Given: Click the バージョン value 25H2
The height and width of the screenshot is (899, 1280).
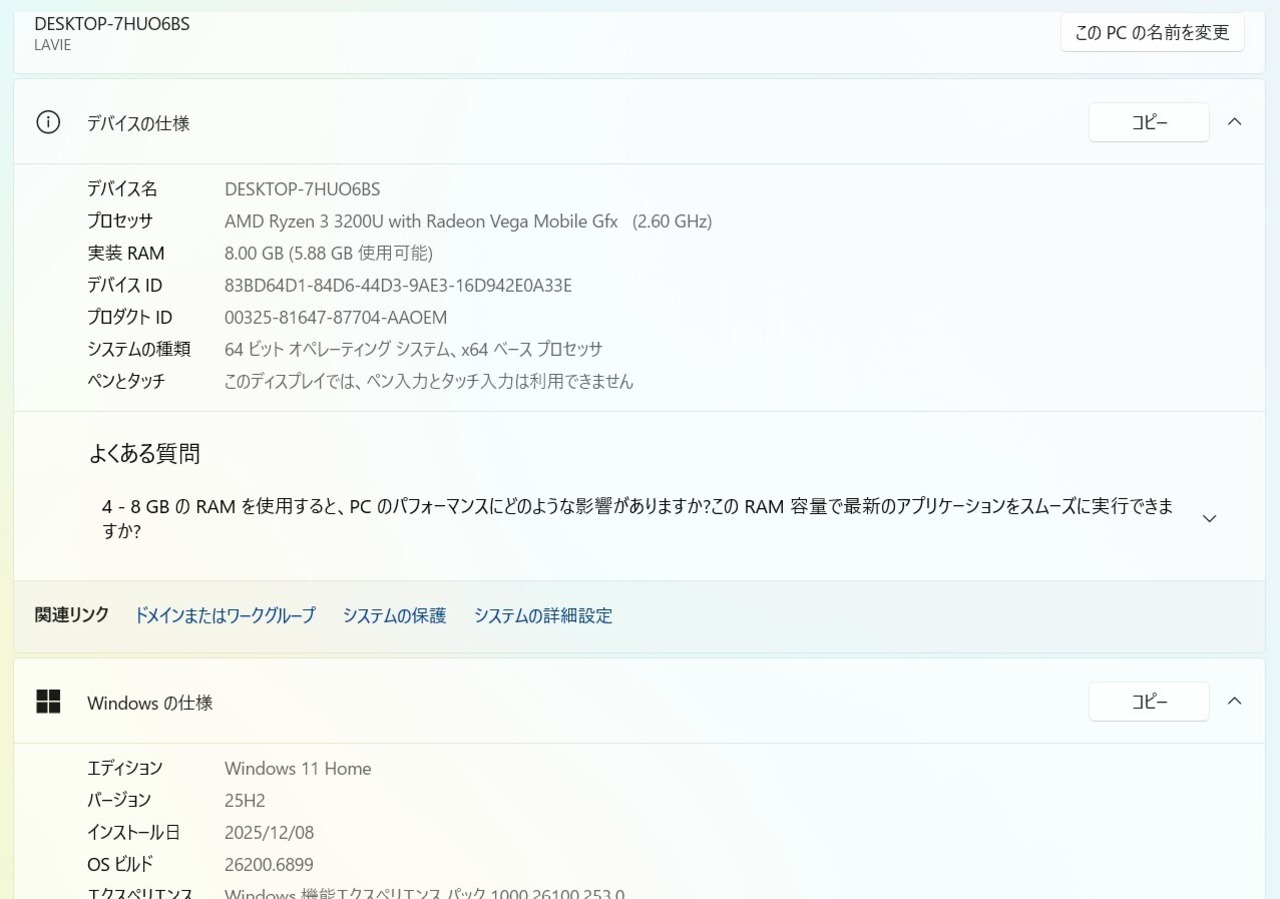Looking at the screenshot, I should point(244,801).
